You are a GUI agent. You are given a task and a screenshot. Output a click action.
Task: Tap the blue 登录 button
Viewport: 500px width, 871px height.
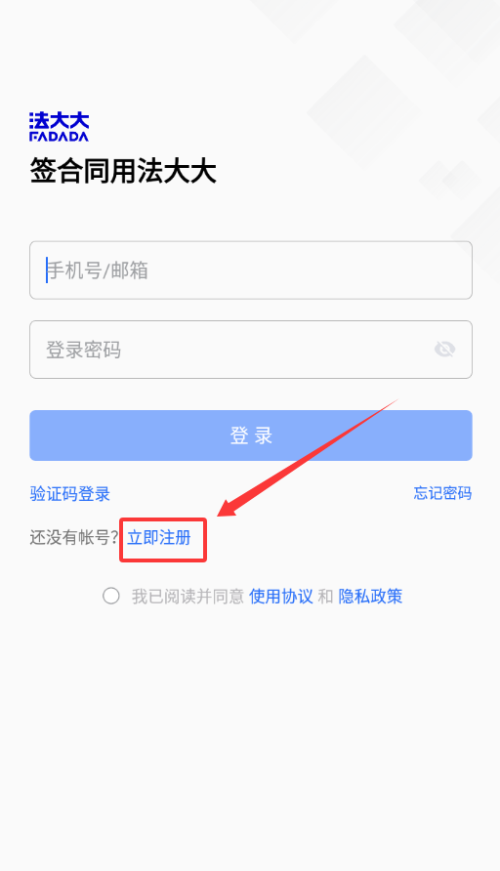point(251,436)
